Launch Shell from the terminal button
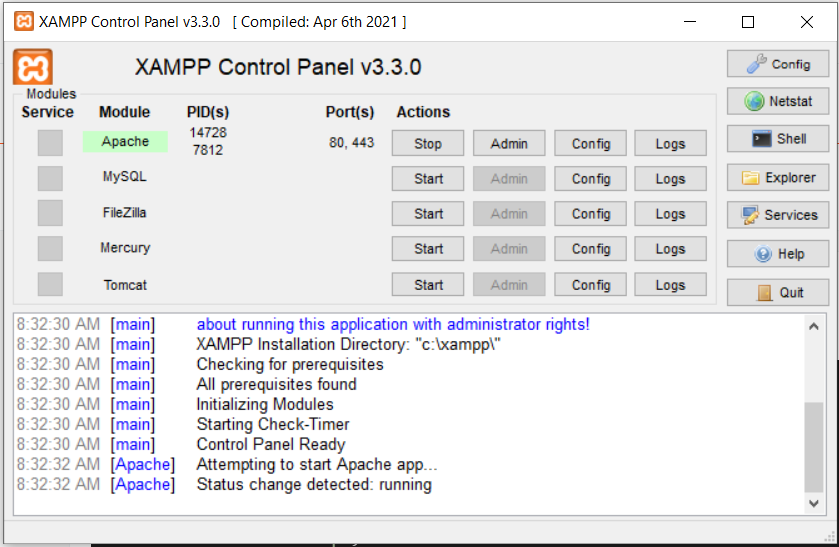The image size is (839, 547). click(x=778, y=139)
